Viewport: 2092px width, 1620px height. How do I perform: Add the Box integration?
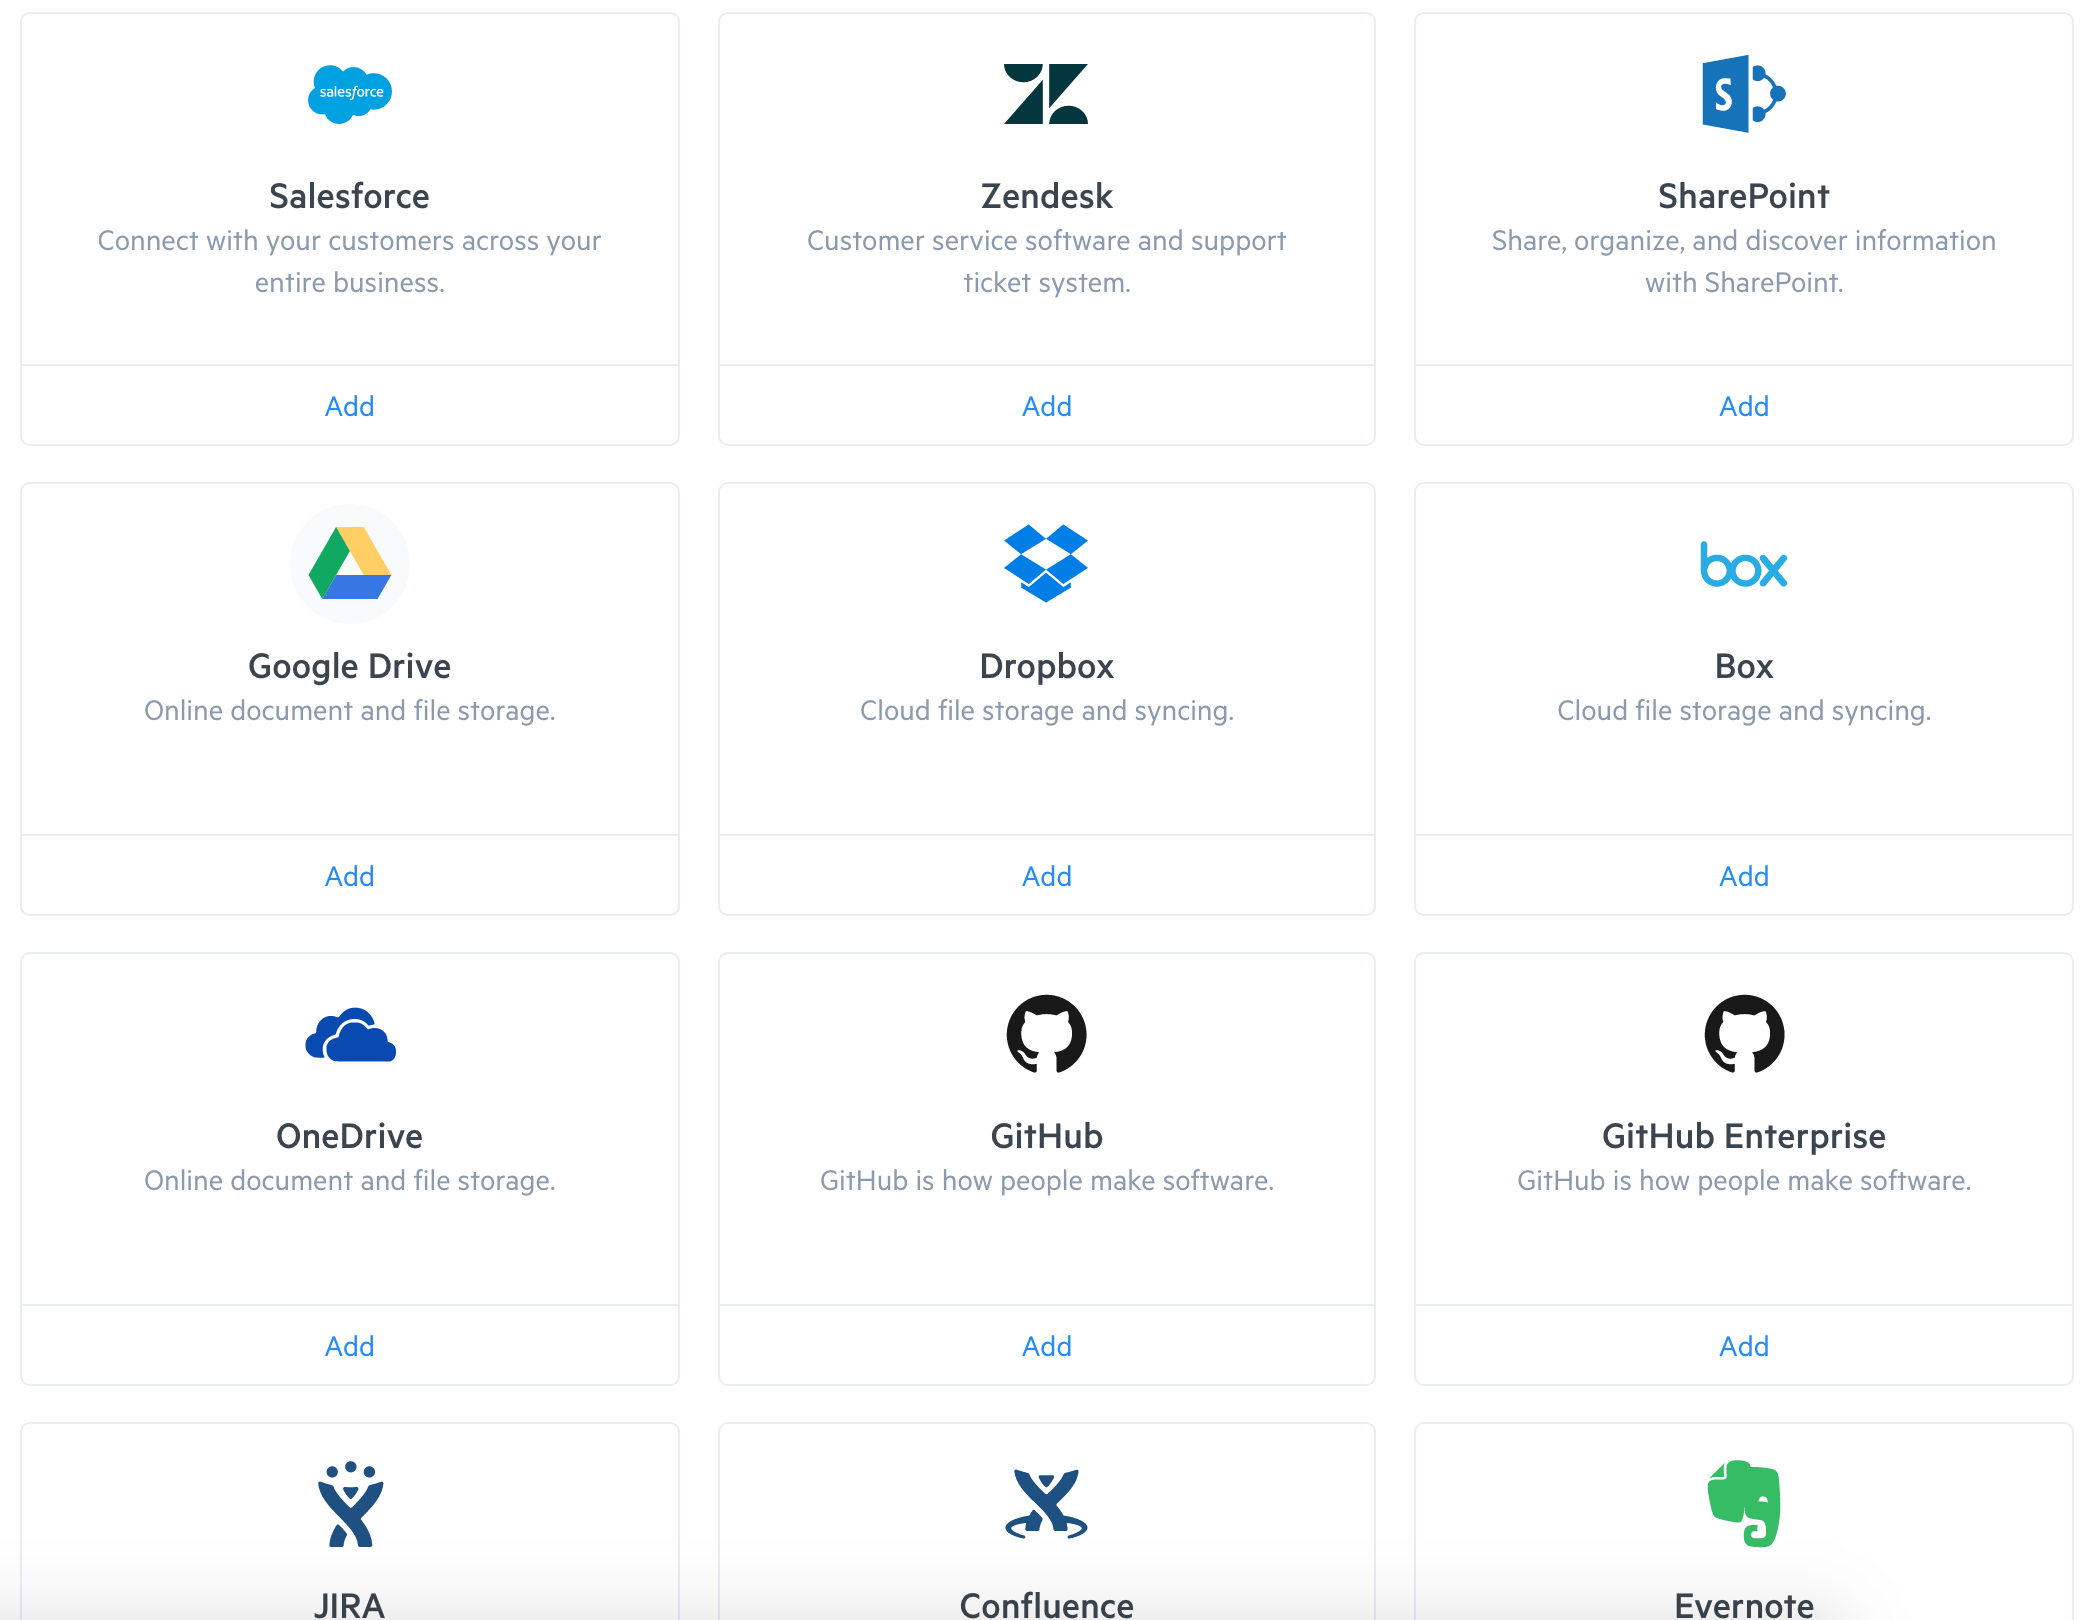pyautogui.click(x=1743, y=876)
